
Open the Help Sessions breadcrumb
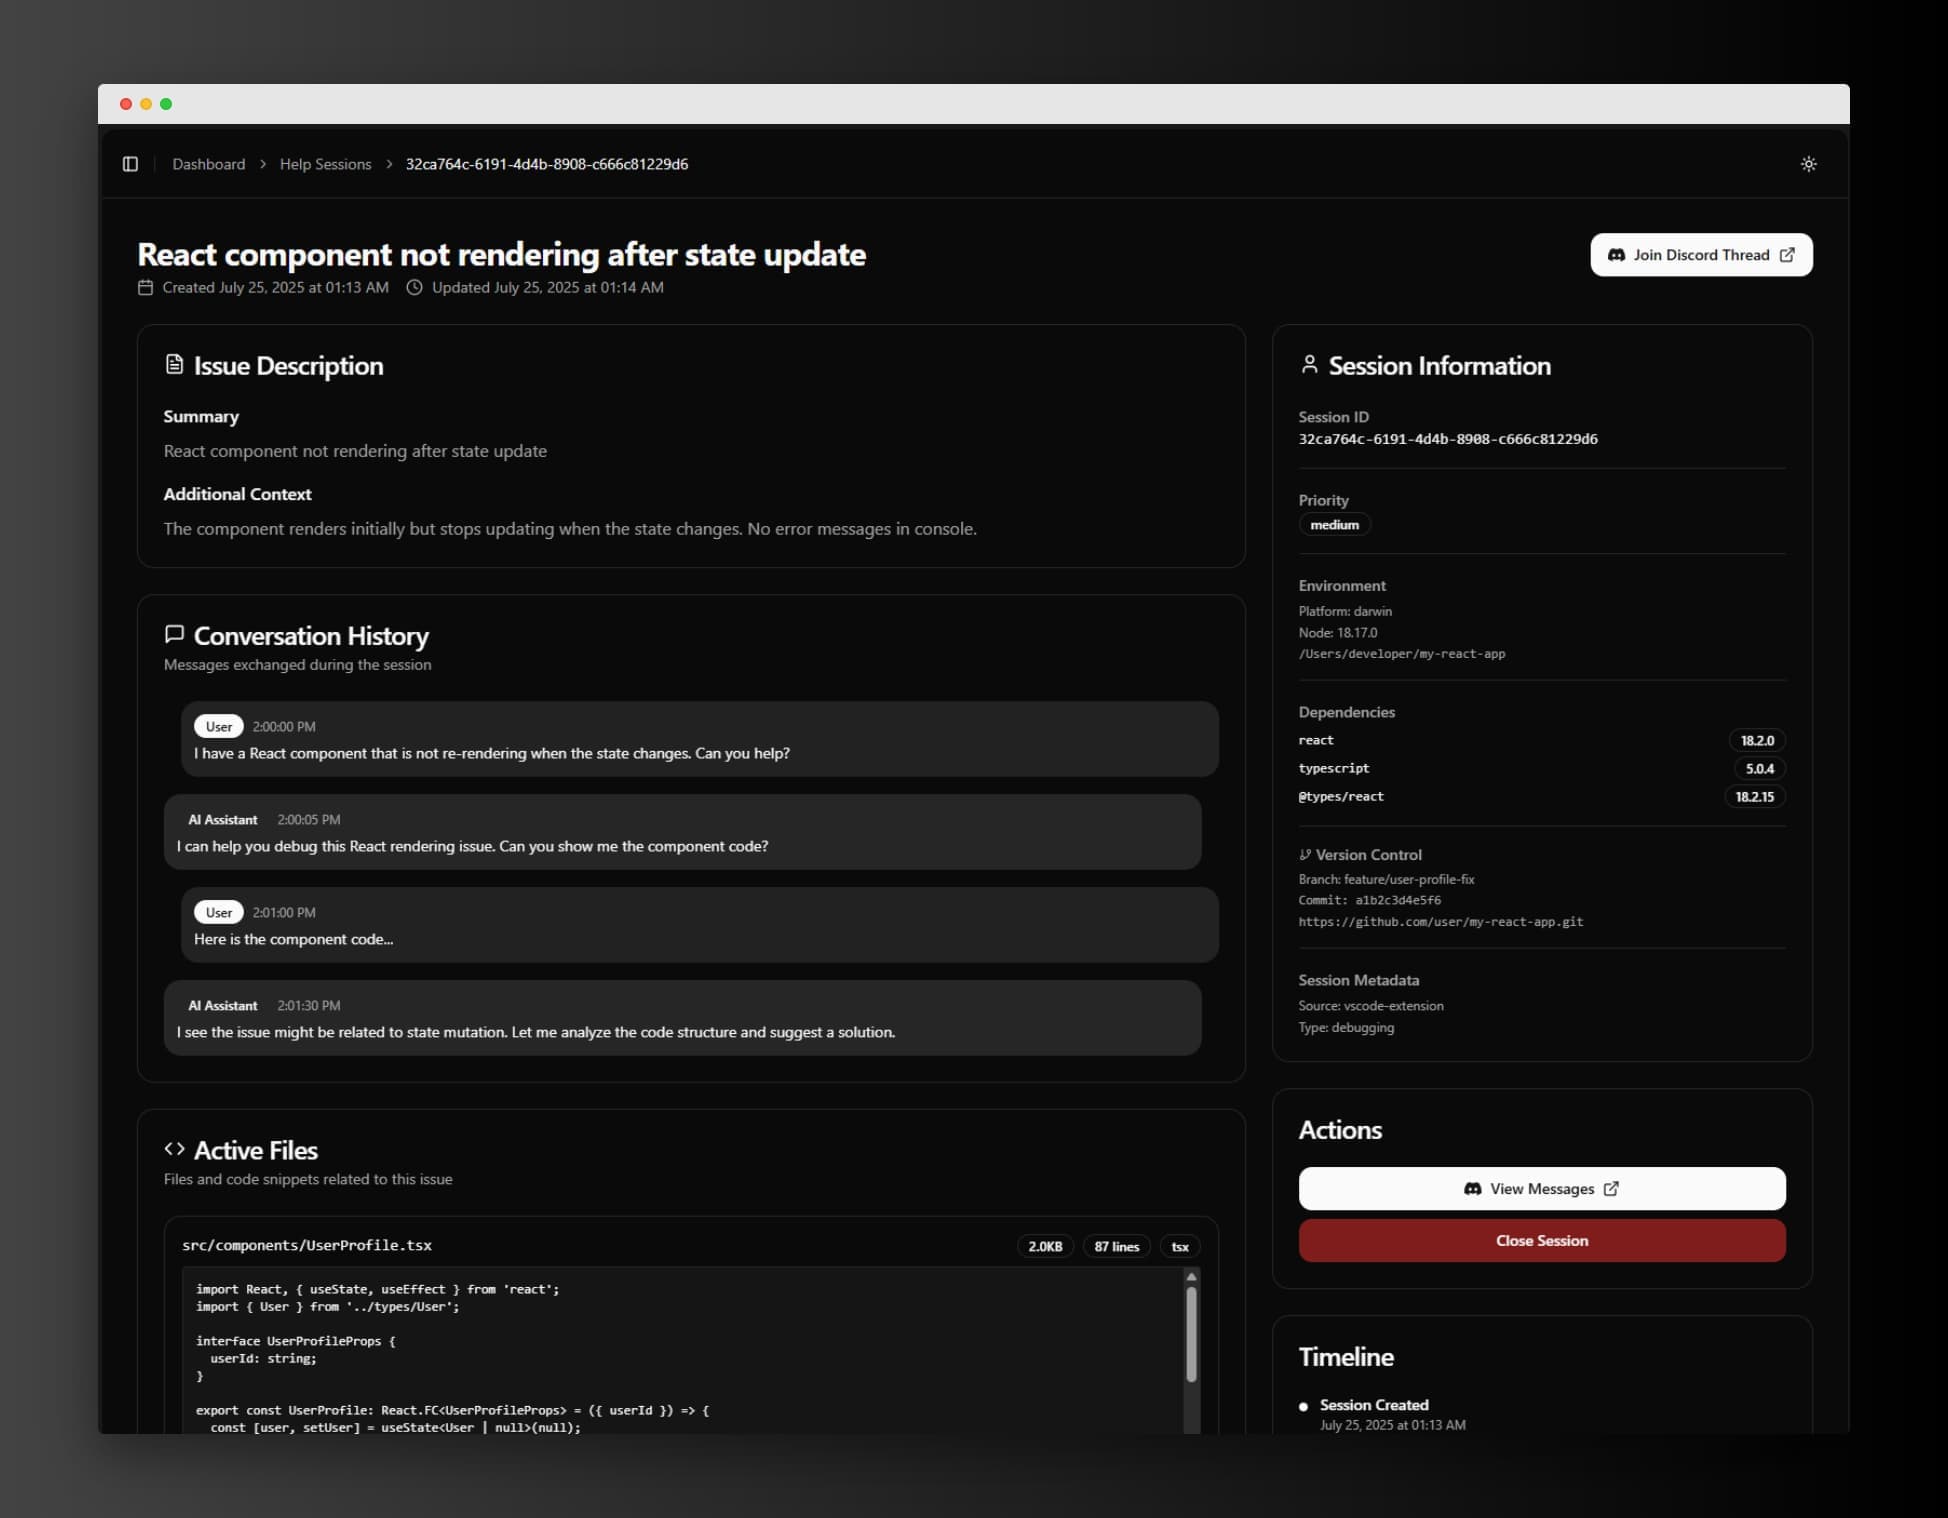(x=324, y=164)
